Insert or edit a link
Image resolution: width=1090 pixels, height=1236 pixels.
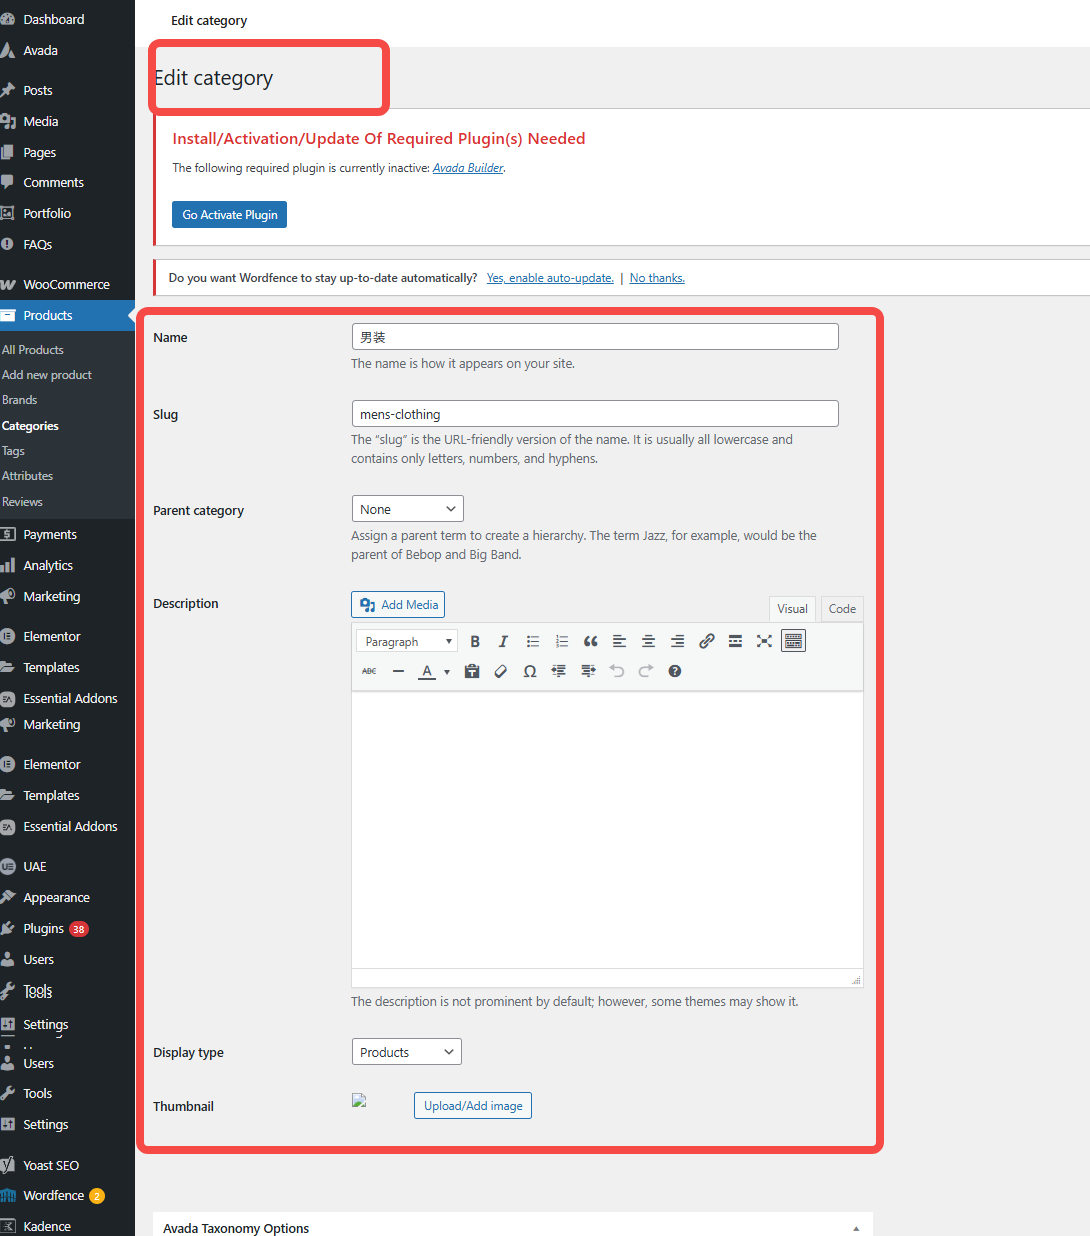click(707, 642)
